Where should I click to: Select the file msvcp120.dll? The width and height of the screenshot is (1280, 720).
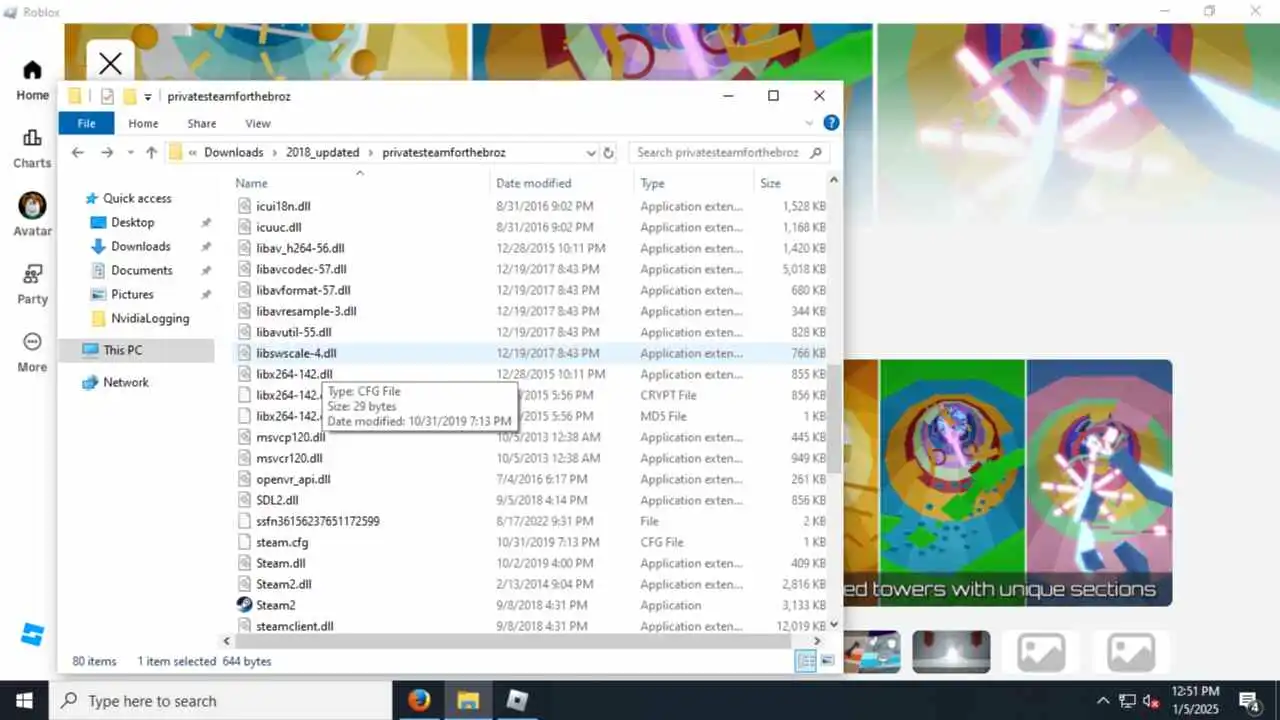(x=290, y=437)
